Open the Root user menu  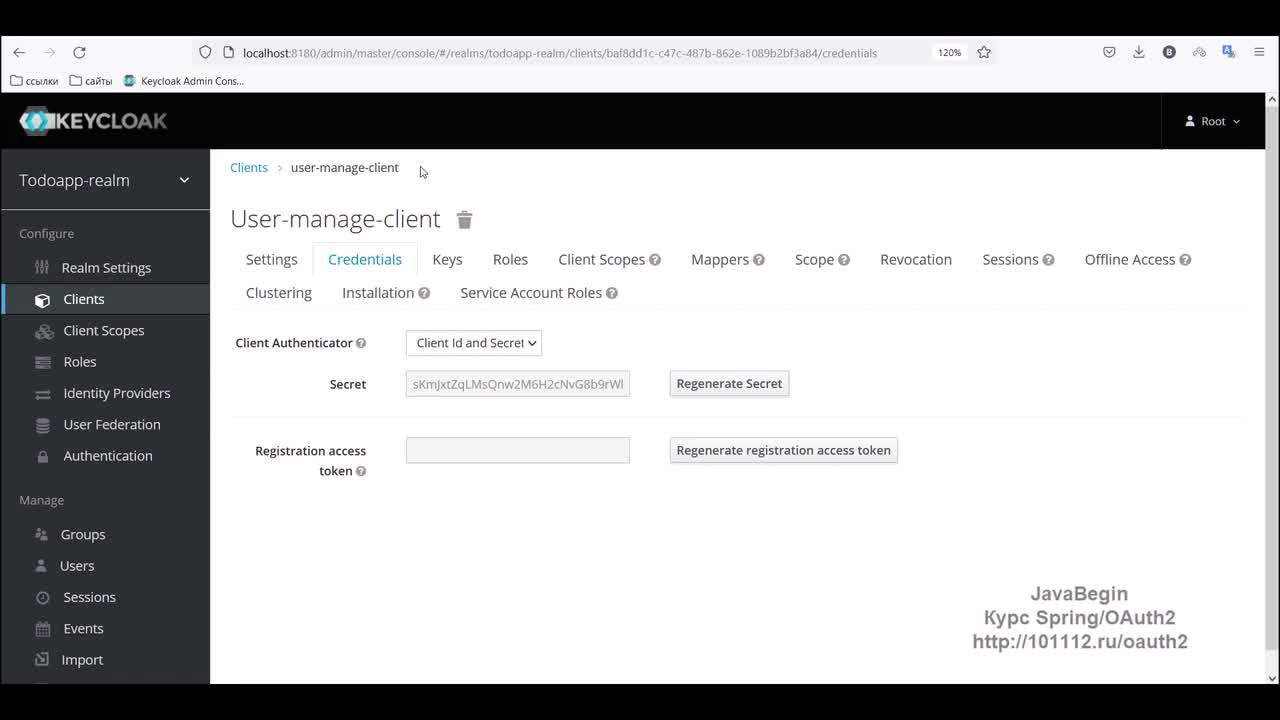(1212, 121)
